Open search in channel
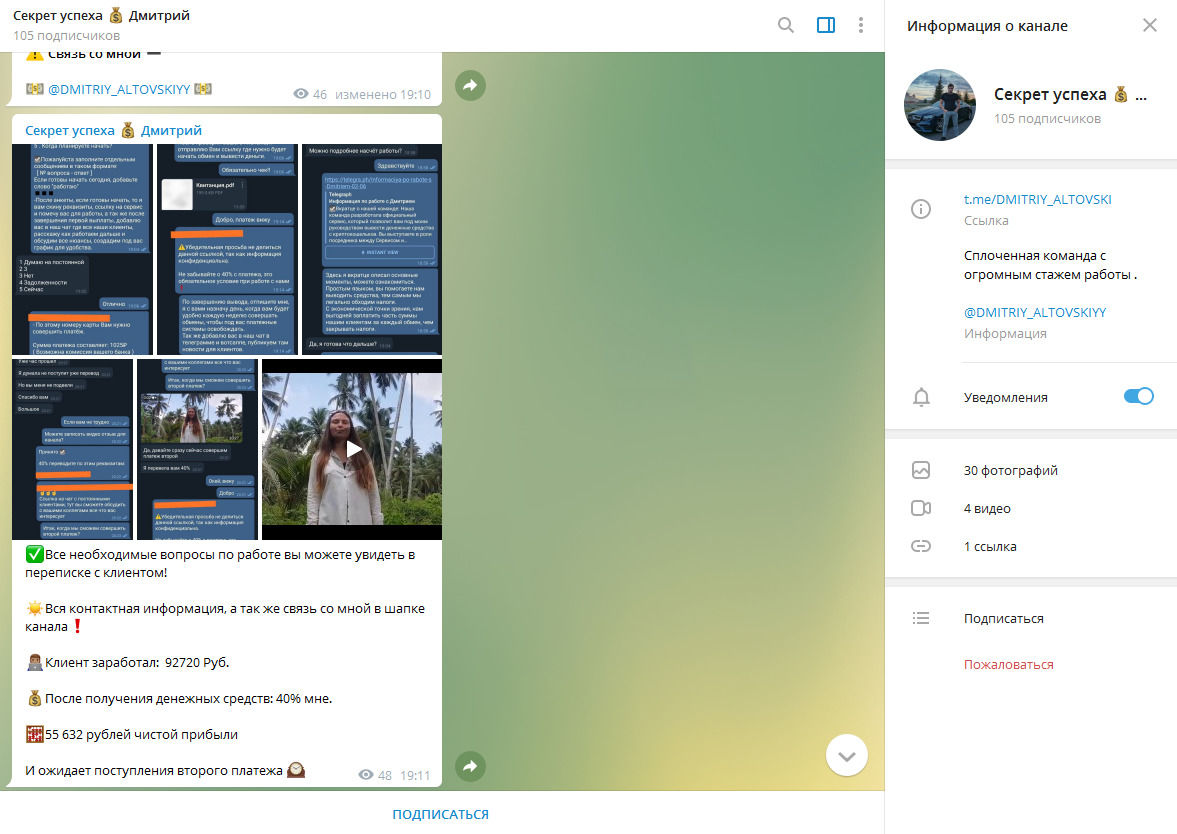Screen dimensions: 1177x834 [x=785, y=26]
